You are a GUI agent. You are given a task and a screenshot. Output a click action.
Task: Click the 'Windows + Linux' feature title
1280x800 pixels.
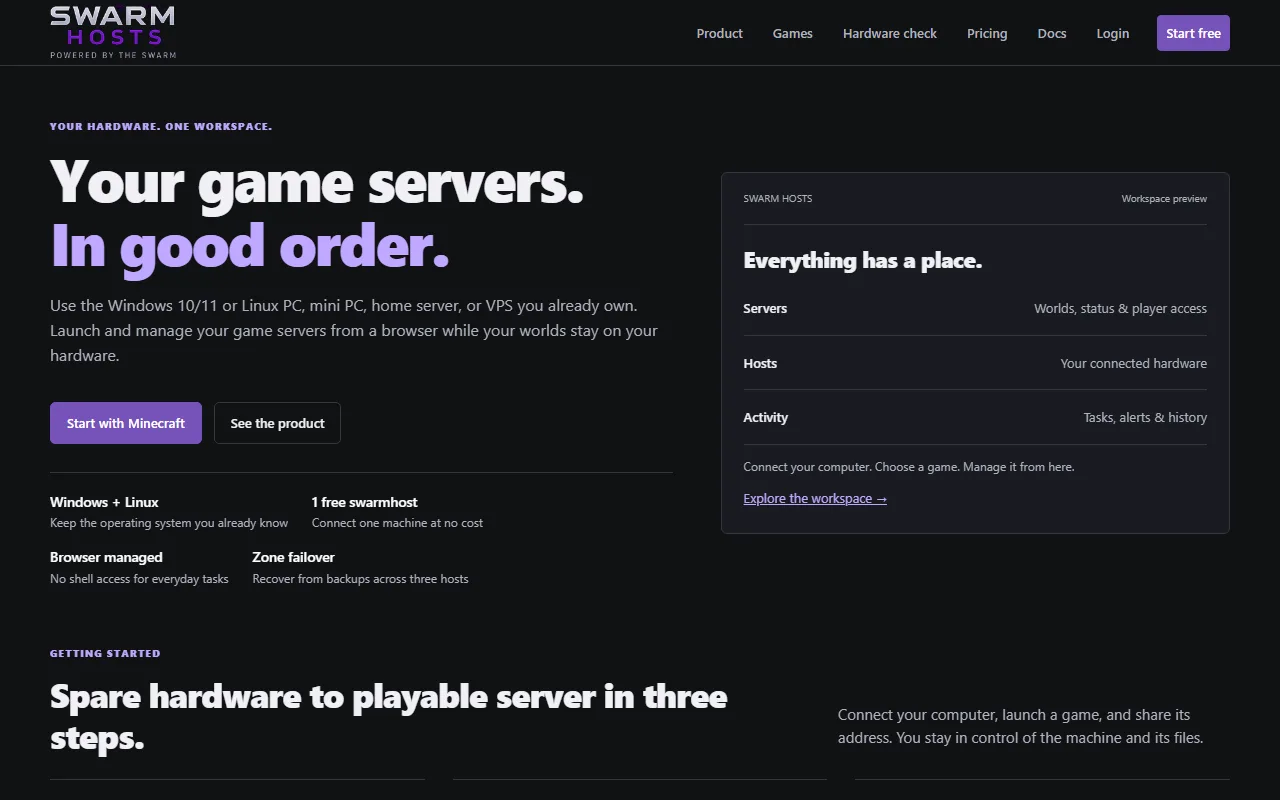coord(104,502)
